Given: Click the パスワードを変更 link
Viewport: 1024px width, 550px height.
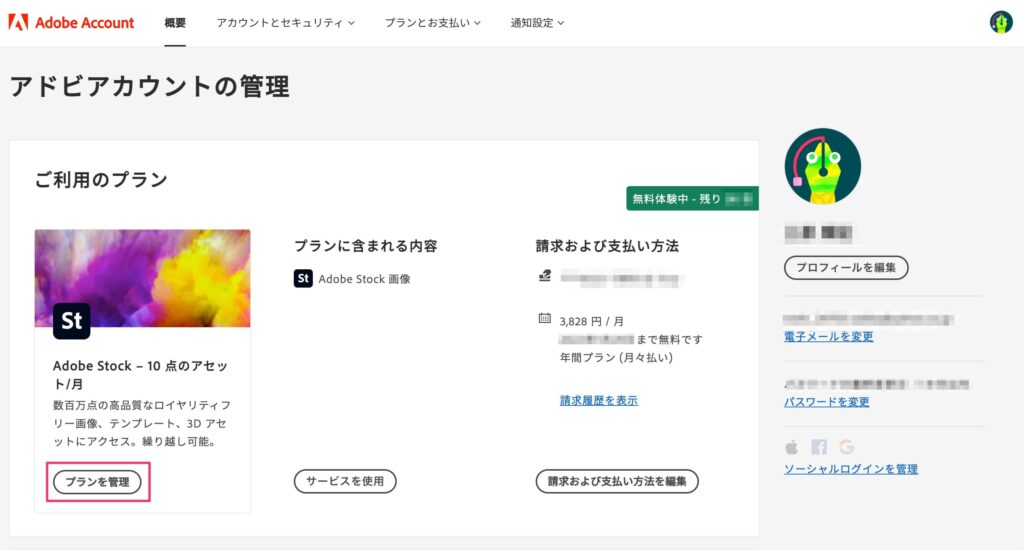Looking at the screenshot, I should pyautogui.click(x=827, y=402).
